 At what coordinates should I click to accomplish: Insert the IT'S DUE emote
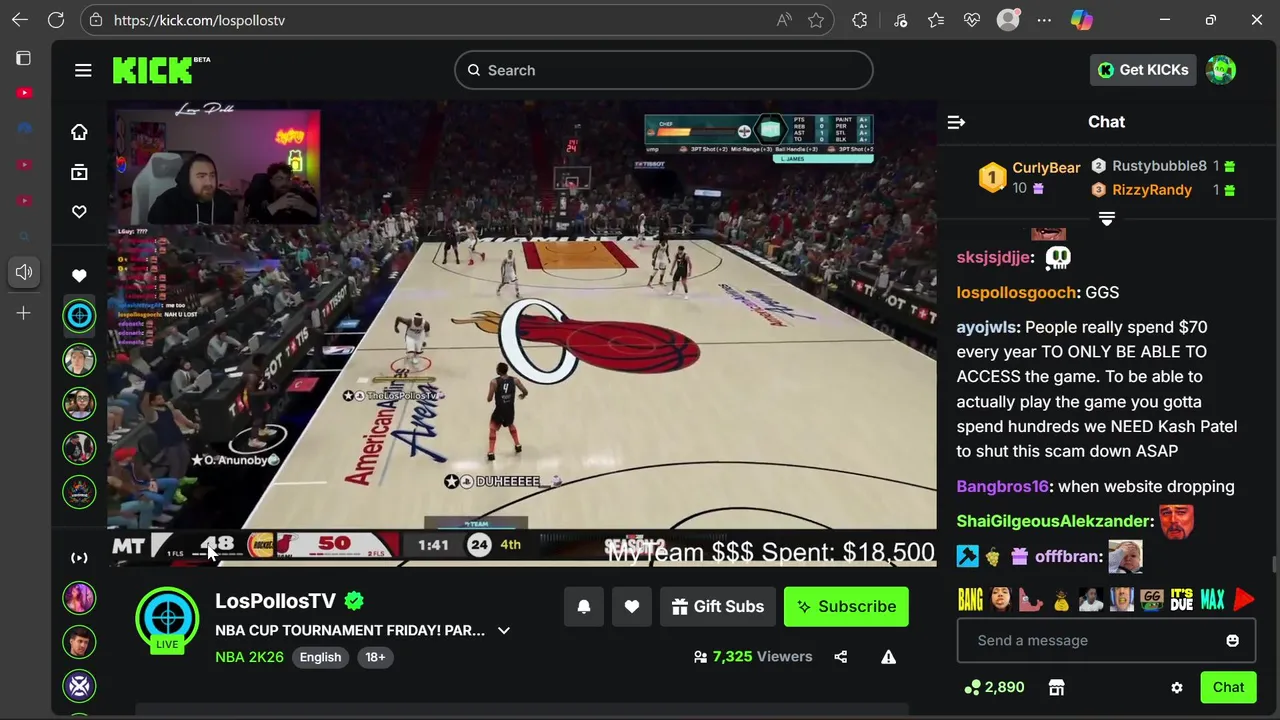pyautogui.click(x=1182, y=600)
